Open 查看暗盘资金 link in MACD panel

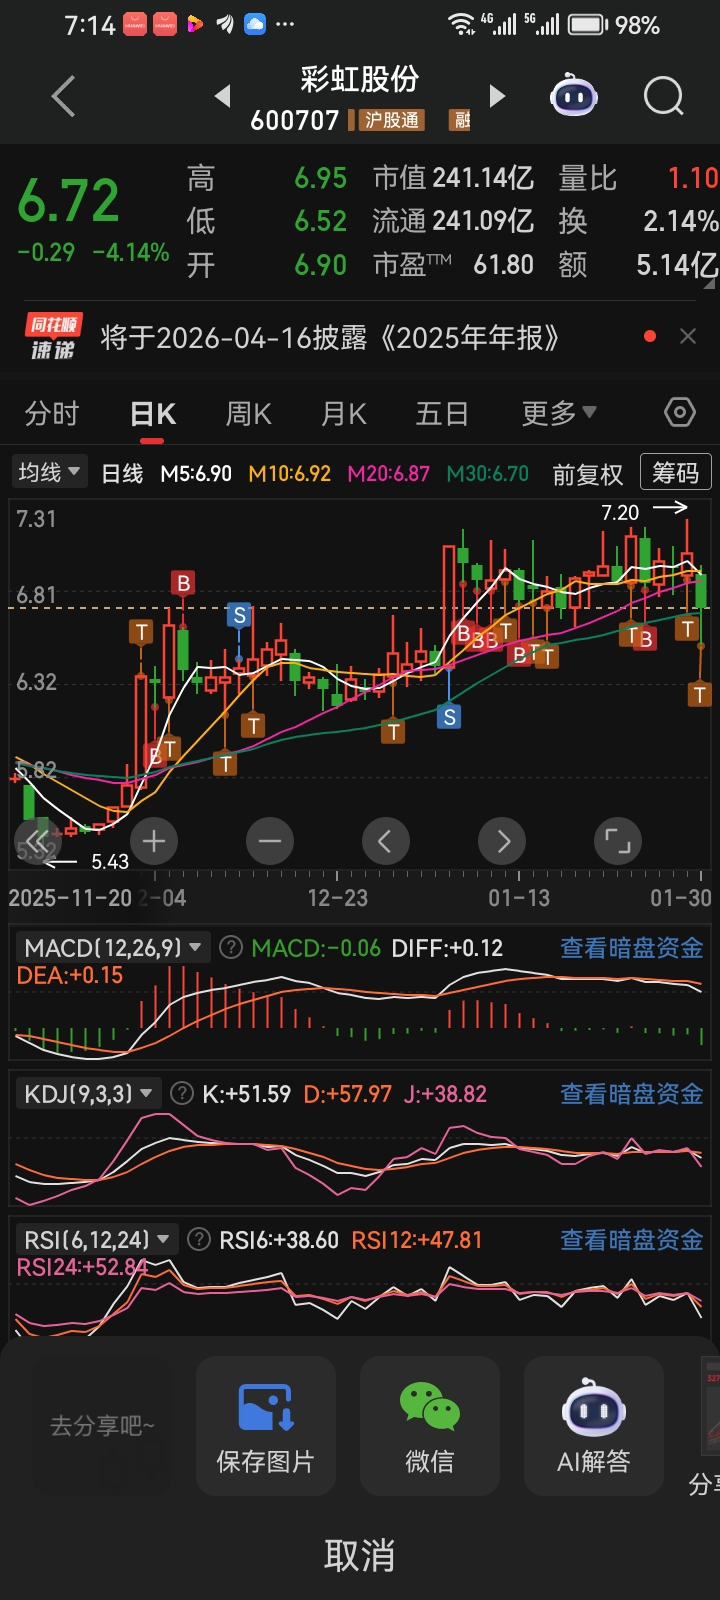click(632, 947)
